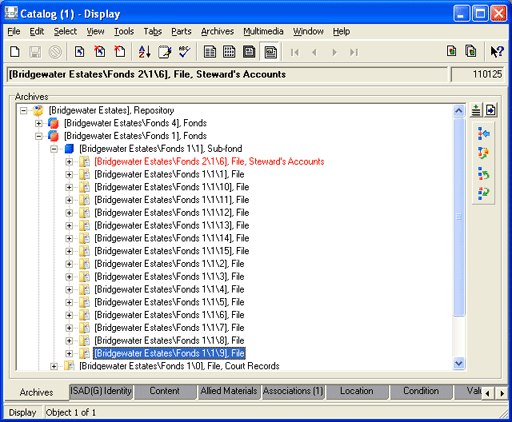Go to the previous record arrow
This screenshot has width=512, height=422.
click(314, 52)
